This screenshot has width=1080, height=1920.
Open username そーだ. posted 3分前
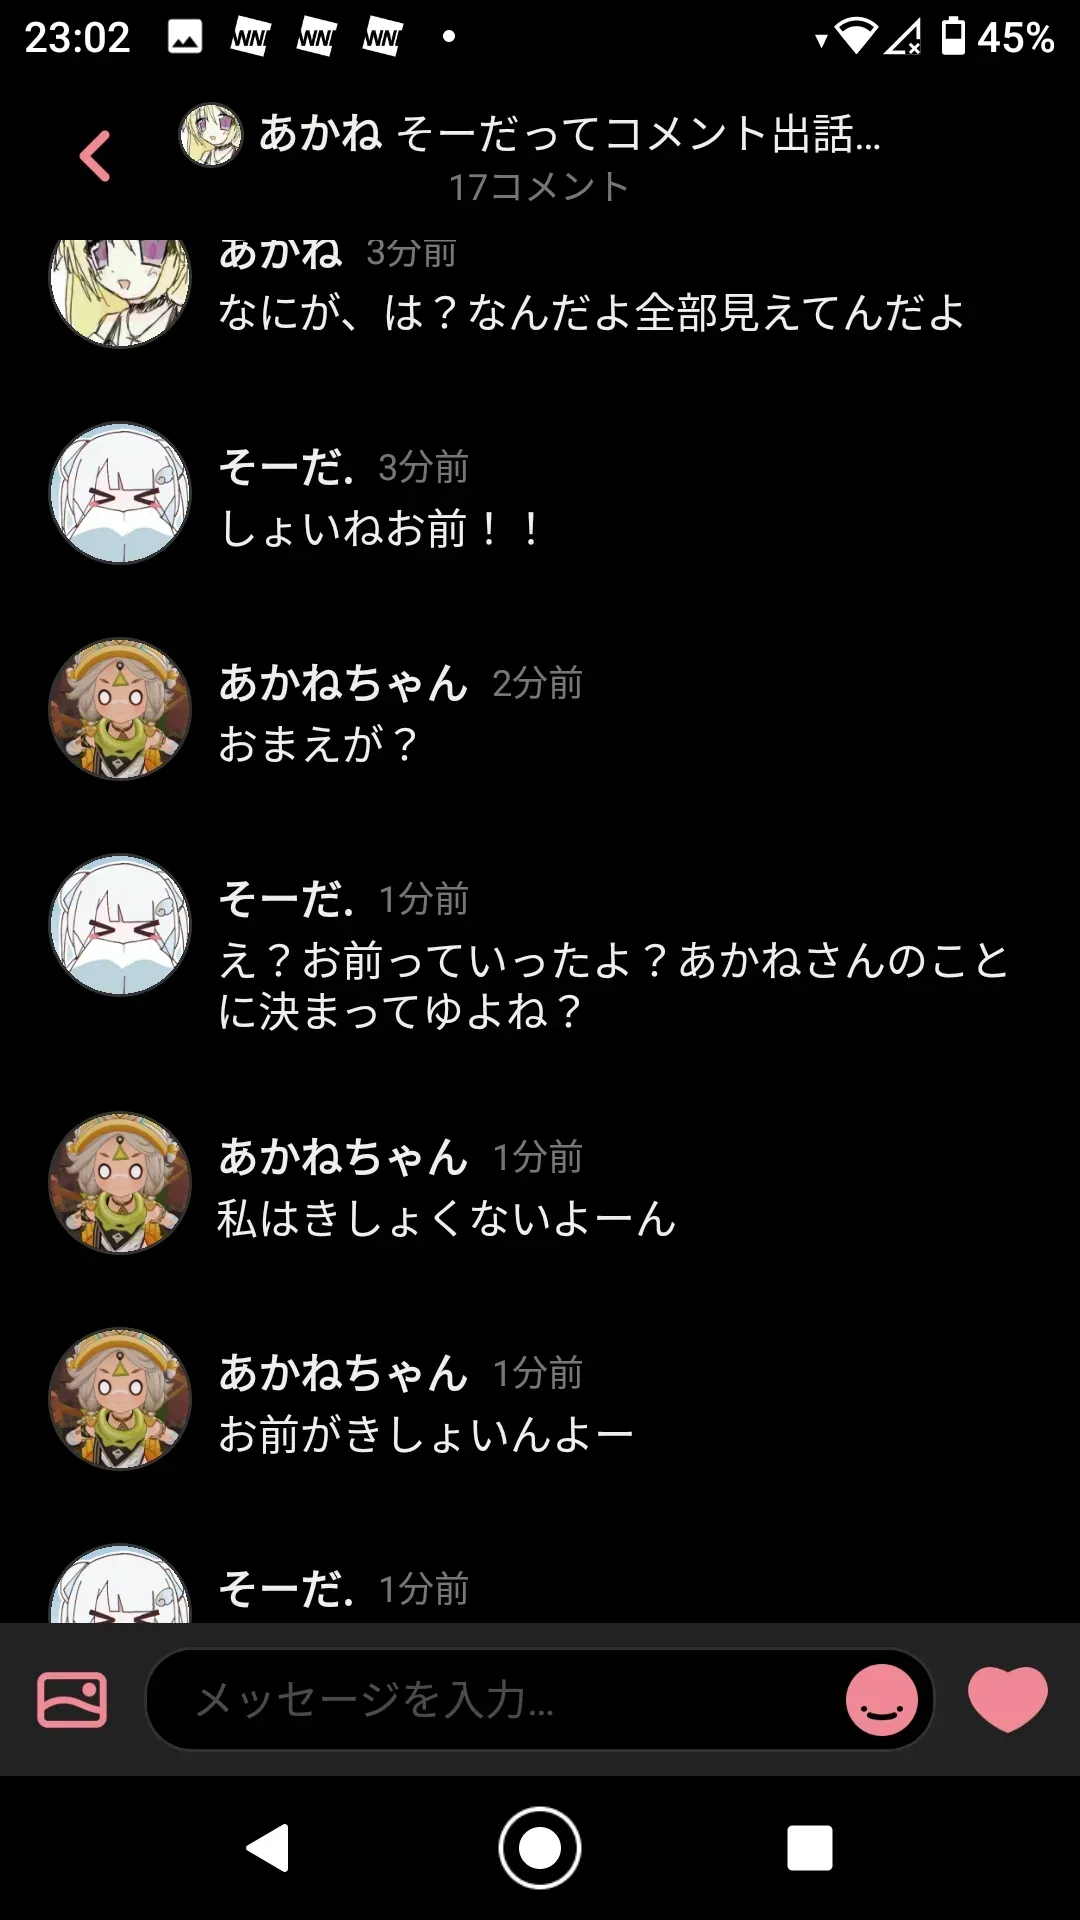tap(286, 467)
